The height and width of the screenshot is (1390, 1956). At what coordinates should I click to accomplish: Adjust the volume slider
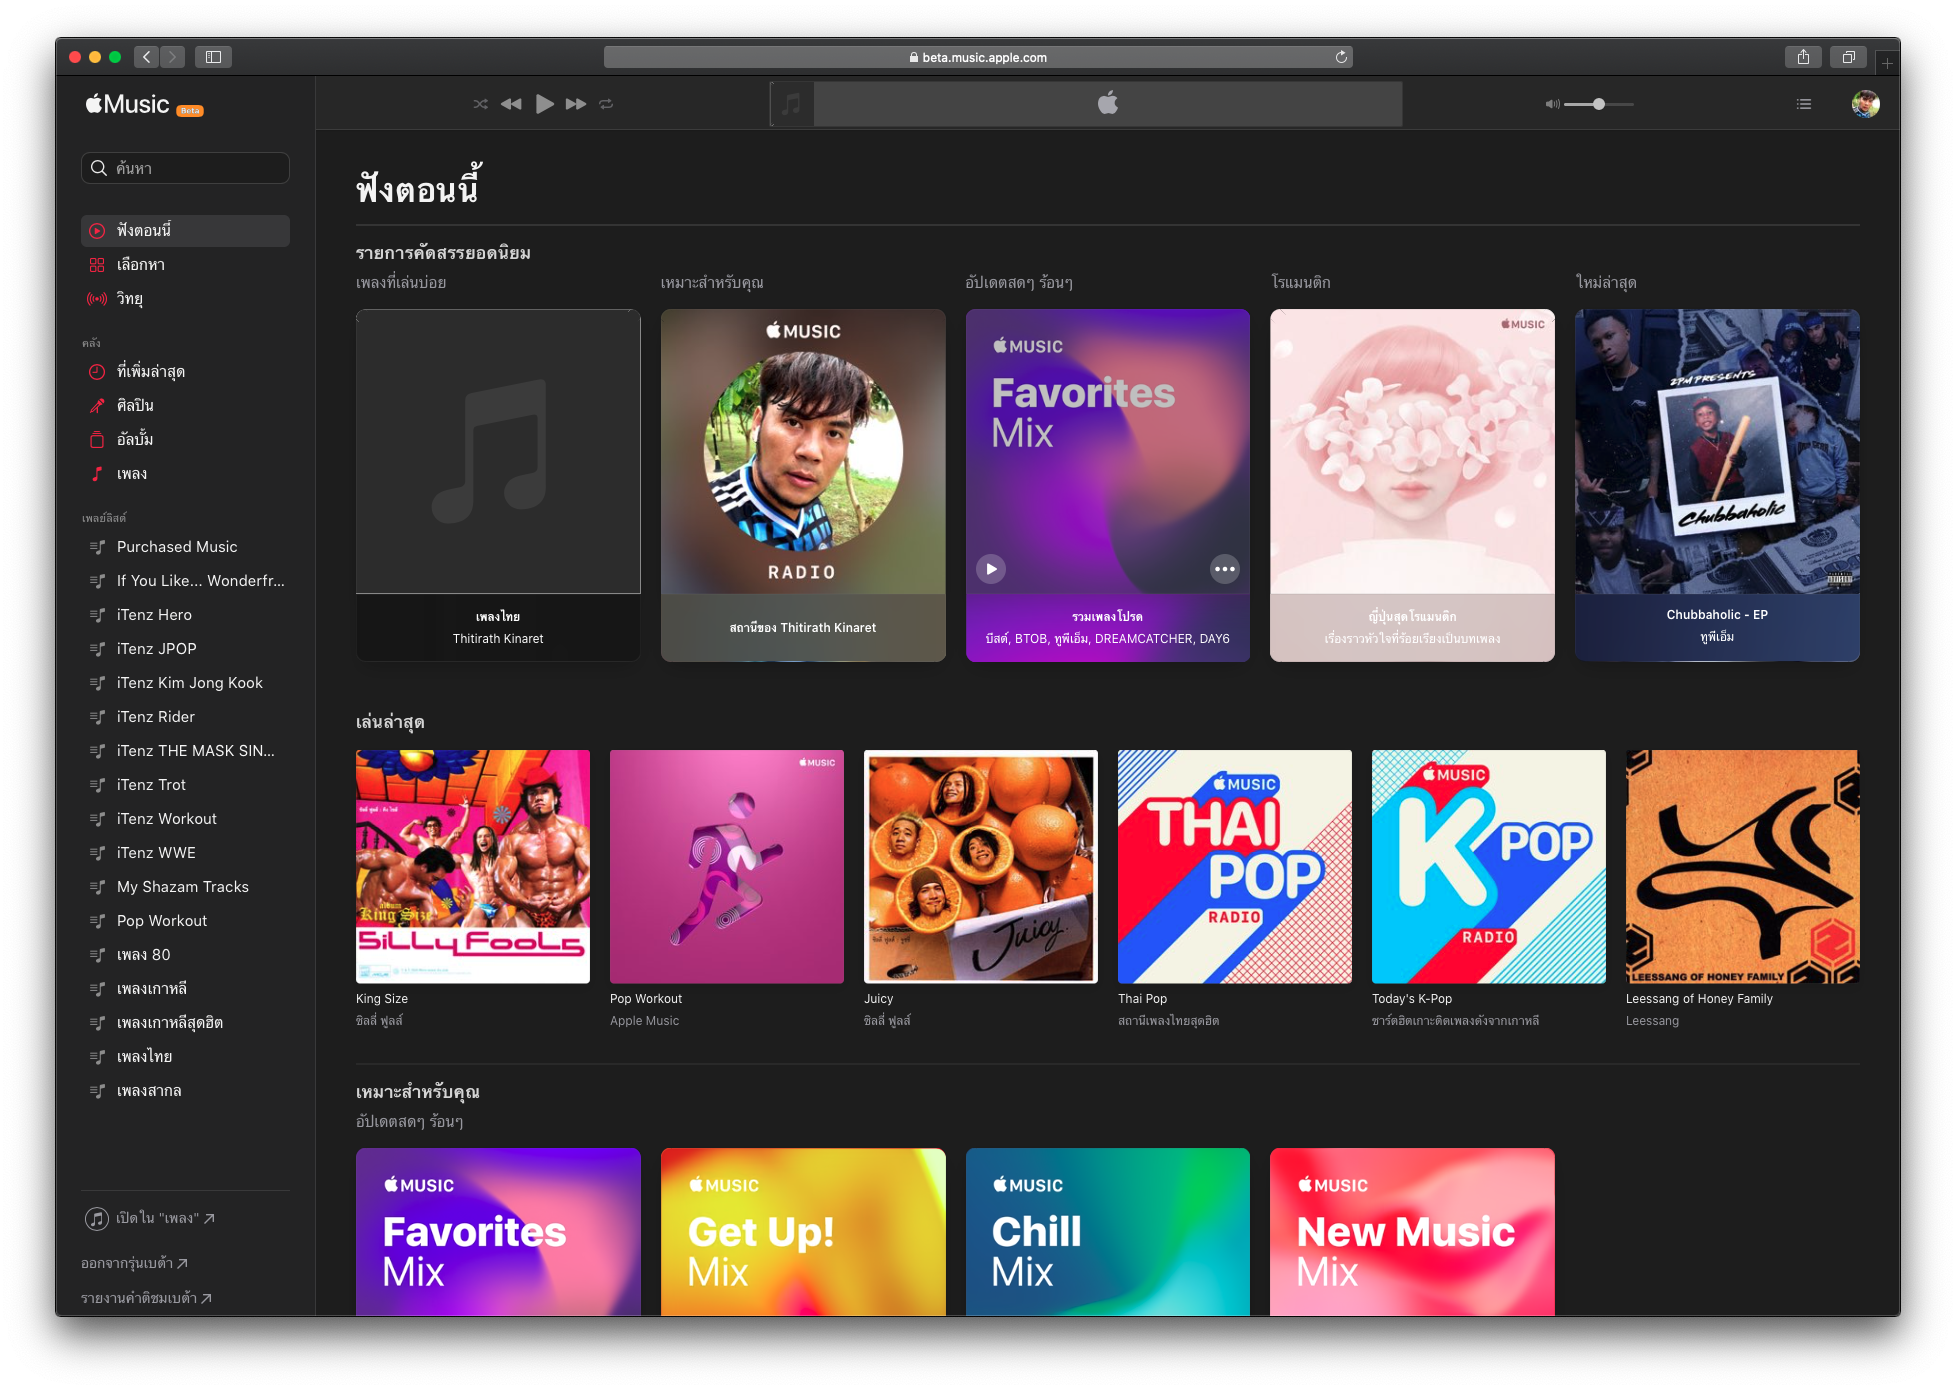click(x=1599, y=104)
